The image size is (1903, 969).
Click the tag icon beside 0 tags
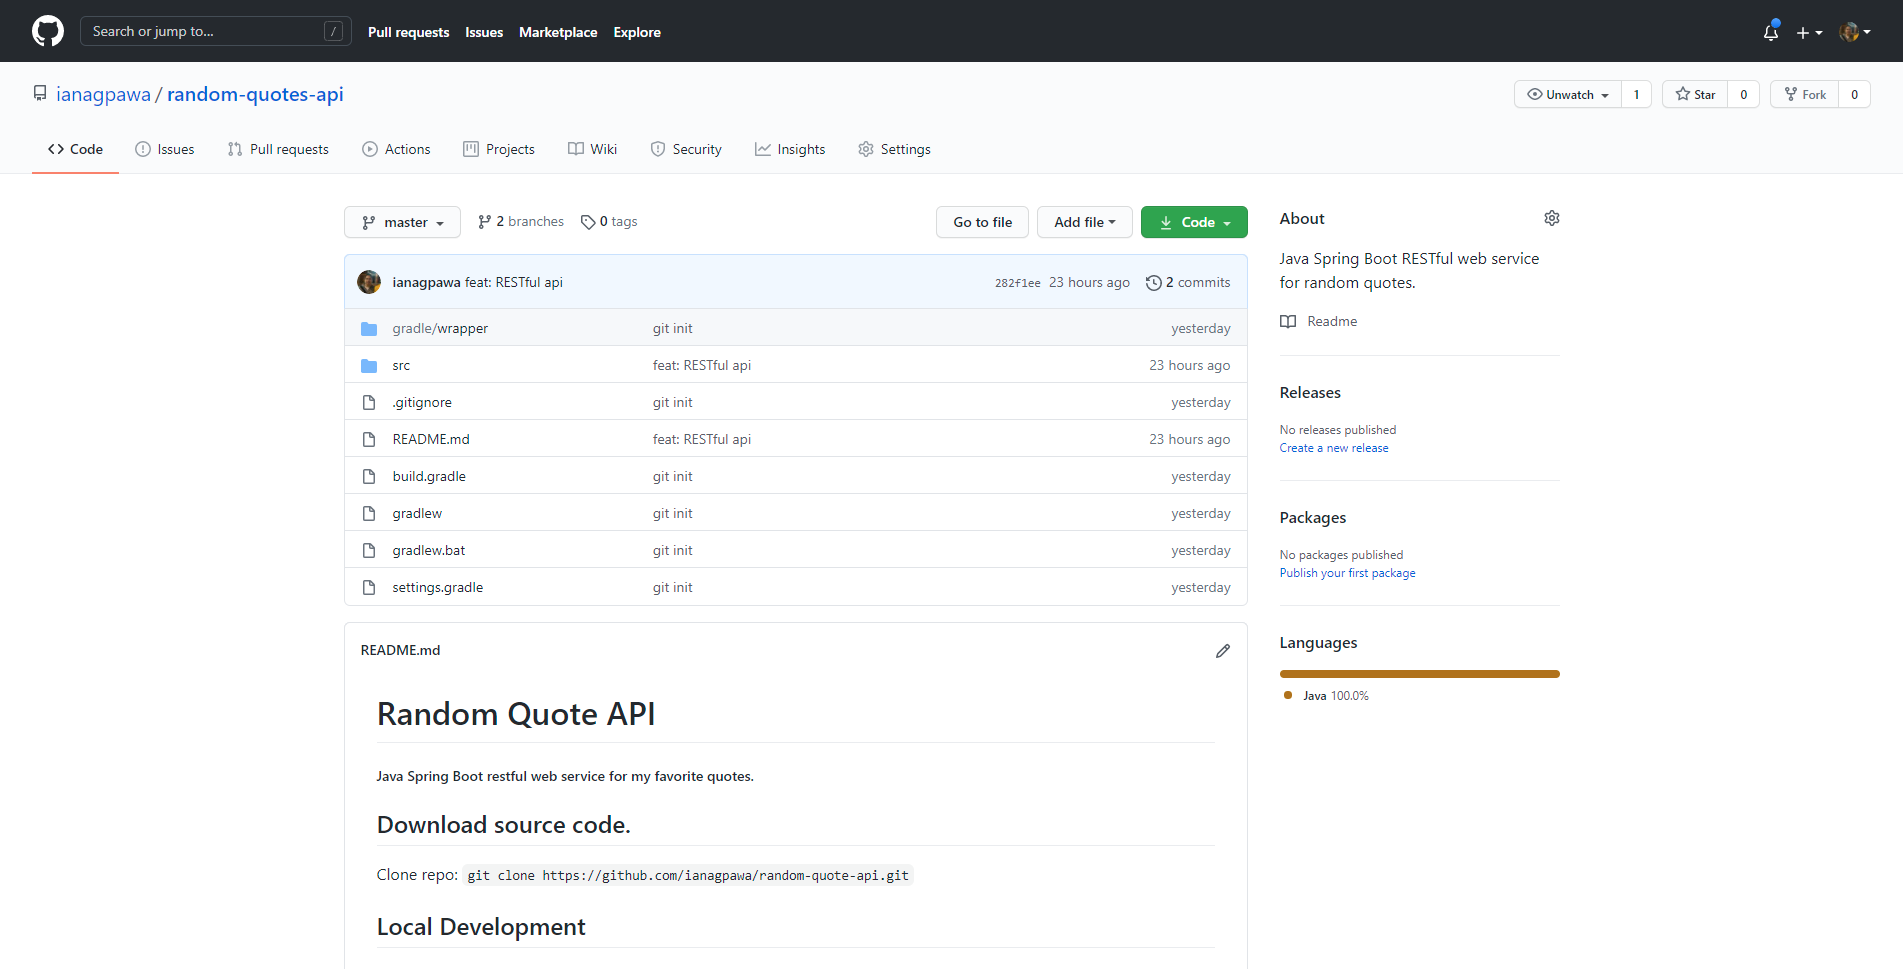click(588, 222)
